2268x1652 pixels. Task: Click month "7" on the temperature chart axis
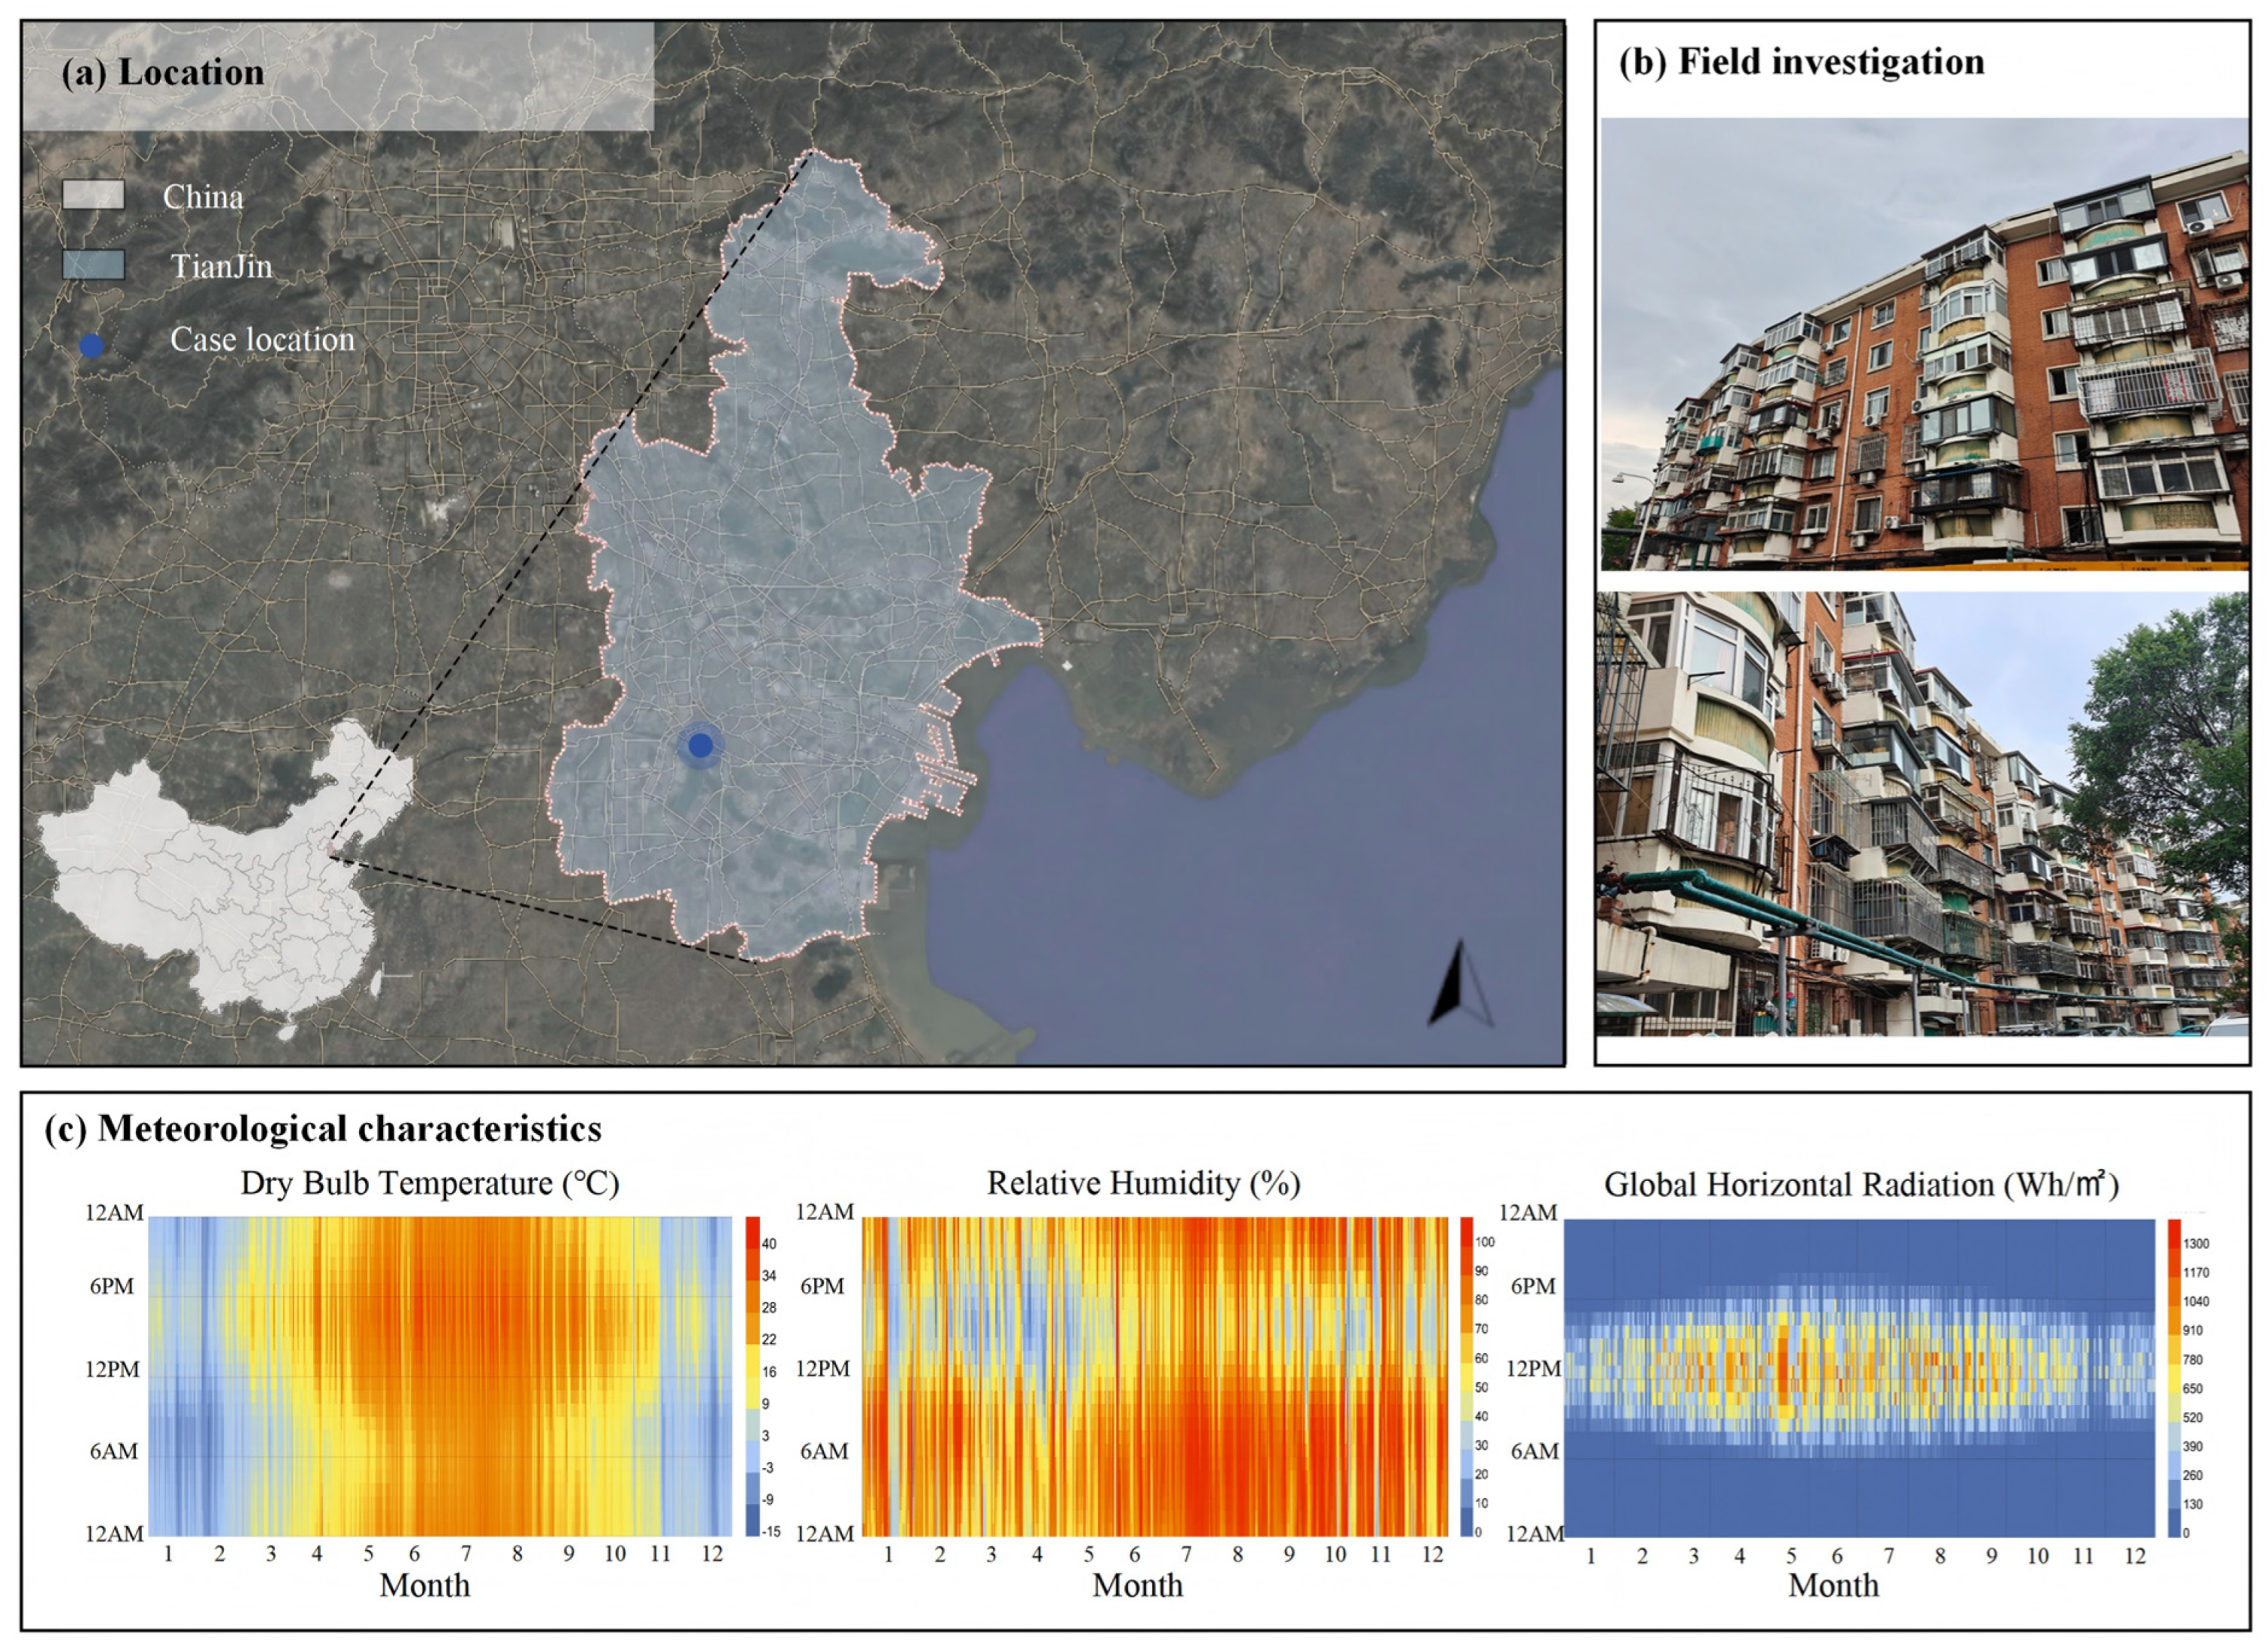[x=465, y=1553]
